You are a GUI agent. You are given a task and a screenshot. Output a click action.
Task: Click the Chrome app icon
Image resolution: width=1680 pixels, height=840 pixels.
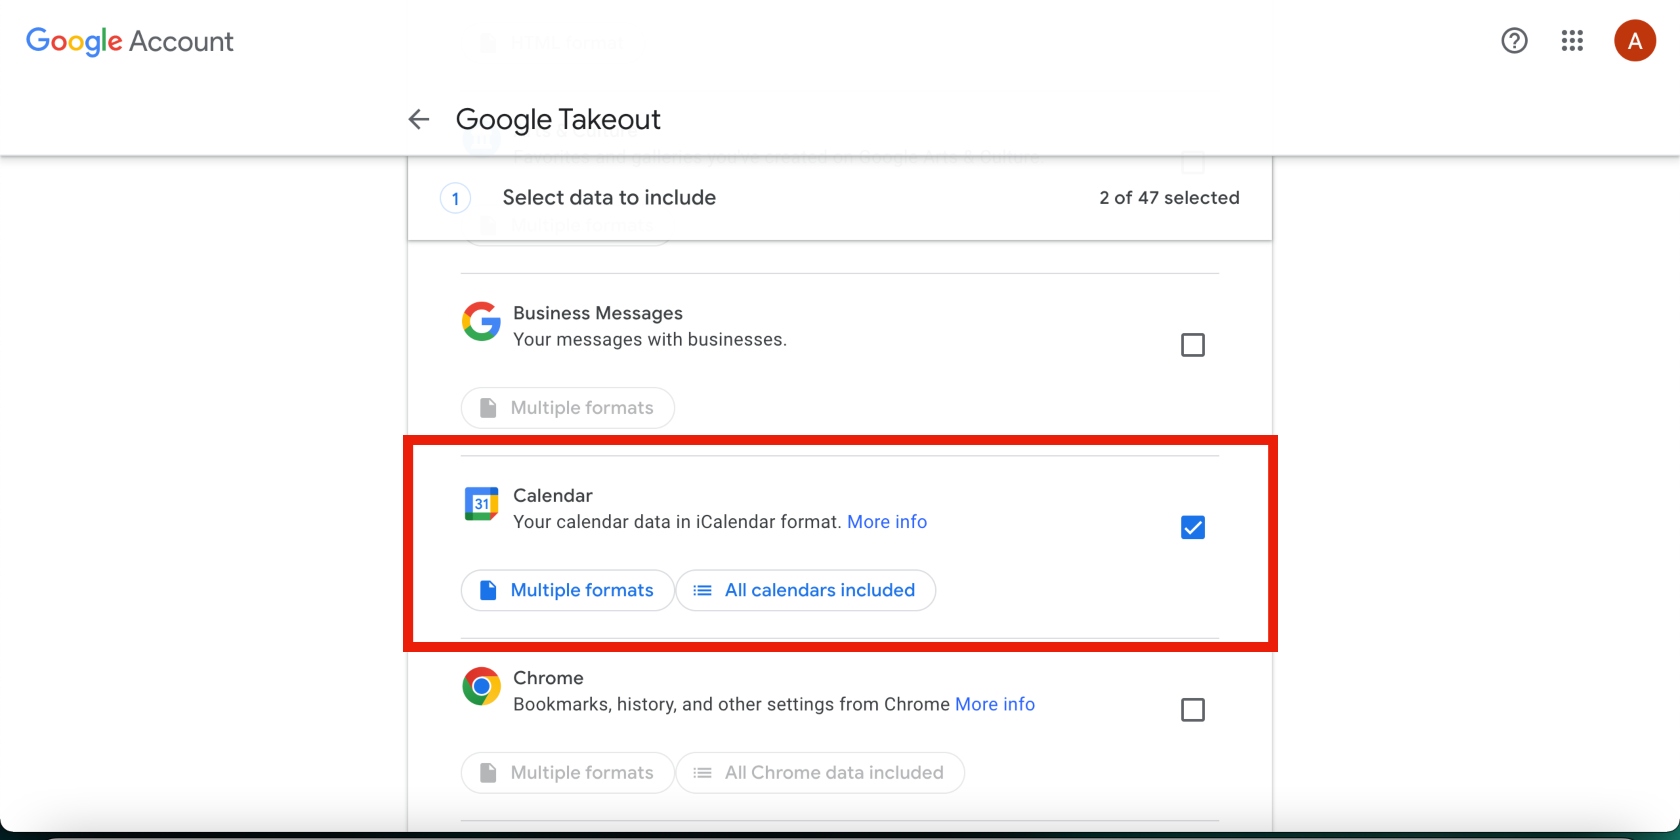pyautogui.click(x=481, y=686)
